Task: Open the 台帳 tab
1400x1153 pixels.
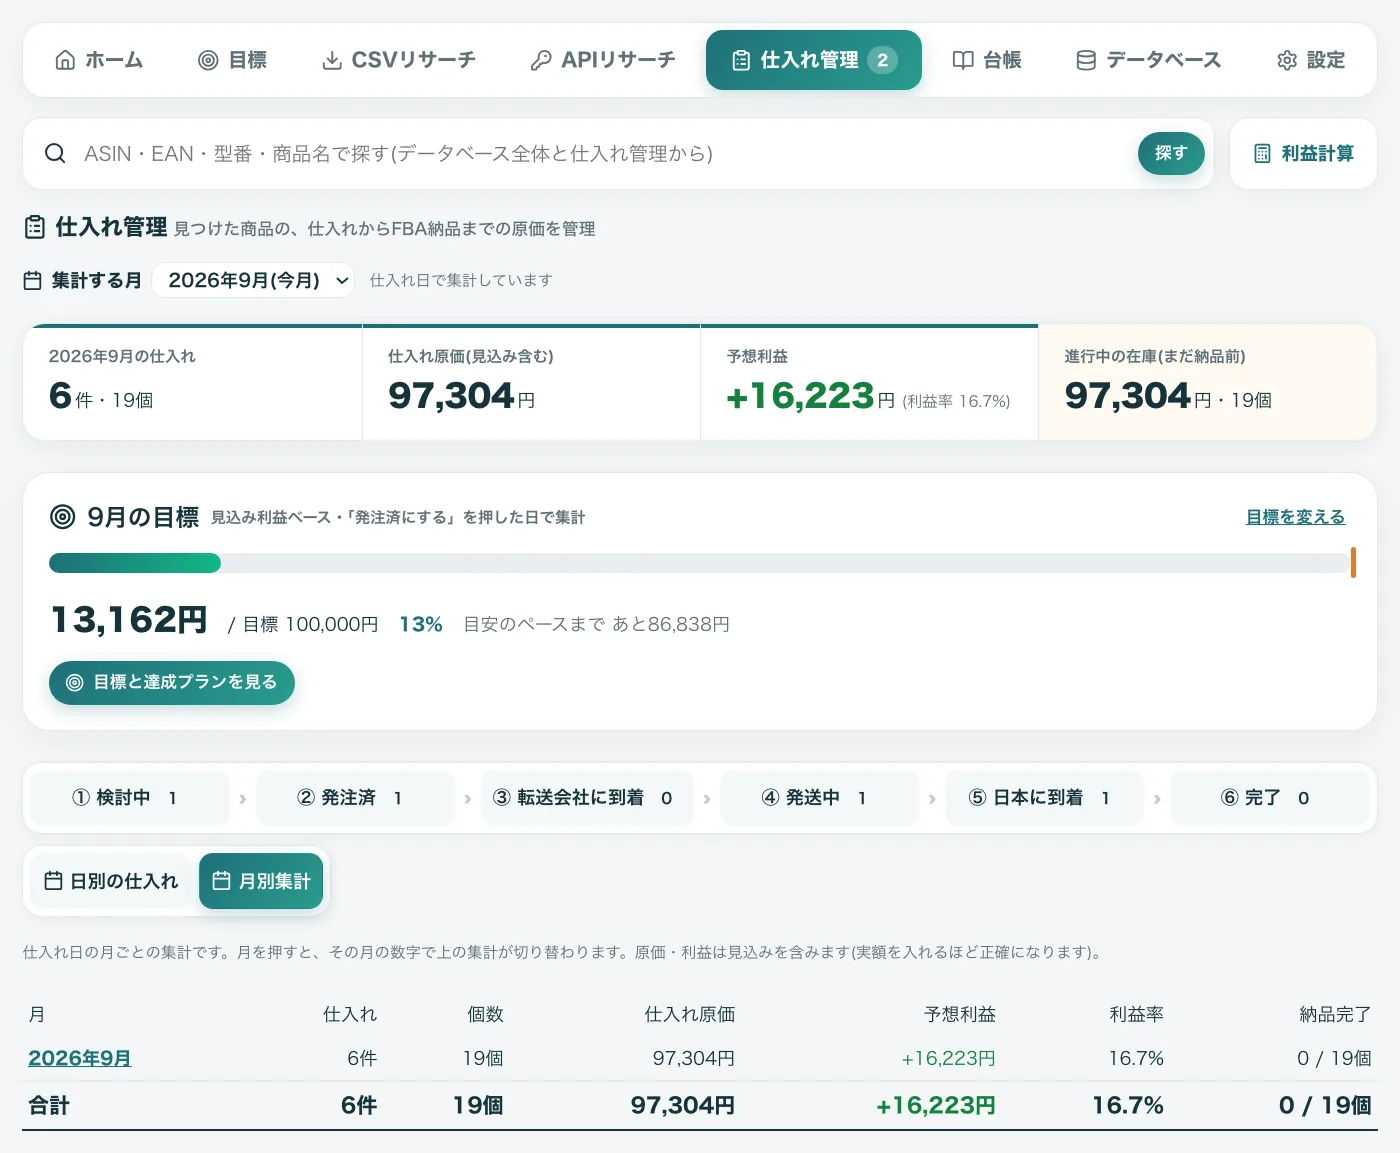Action: (x=987, y=60)
